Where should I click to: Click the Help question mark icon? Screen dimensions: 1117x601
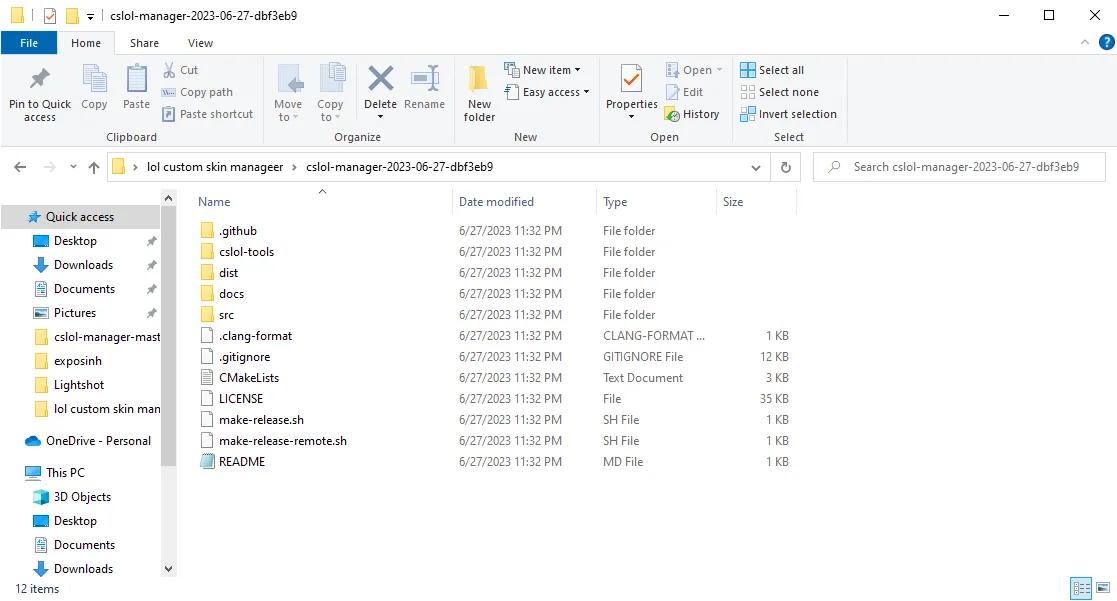1106,42
